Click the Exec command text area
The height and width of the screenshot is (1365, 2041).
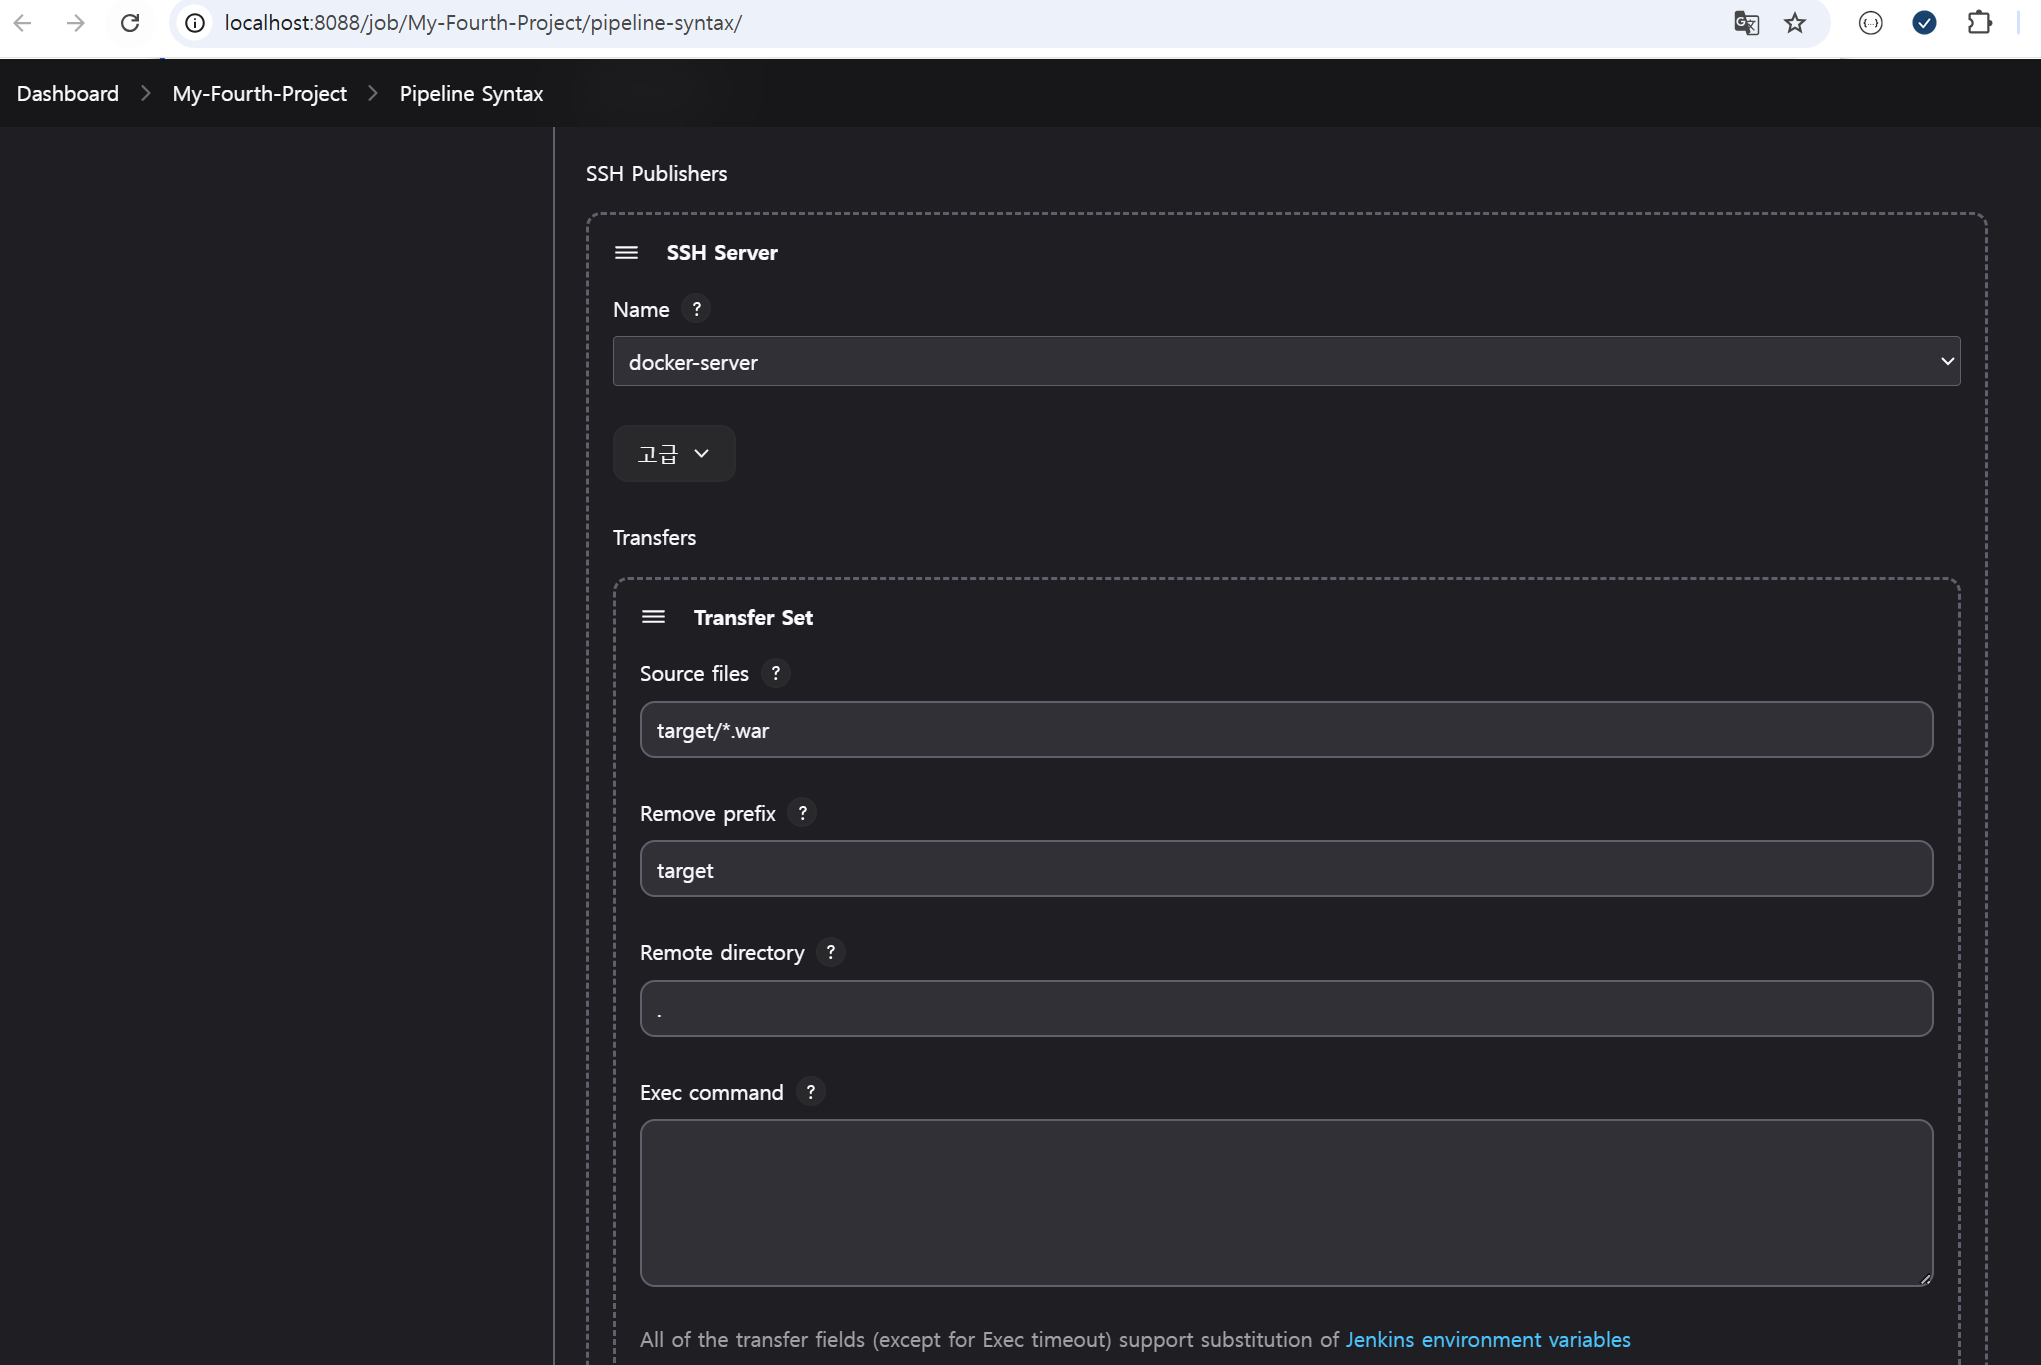pyautogui.click(x=1286, y=1202)
